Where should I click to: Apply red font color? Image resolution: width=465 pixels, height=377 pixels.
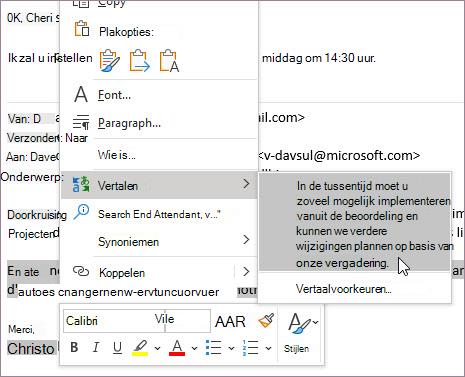177,348
